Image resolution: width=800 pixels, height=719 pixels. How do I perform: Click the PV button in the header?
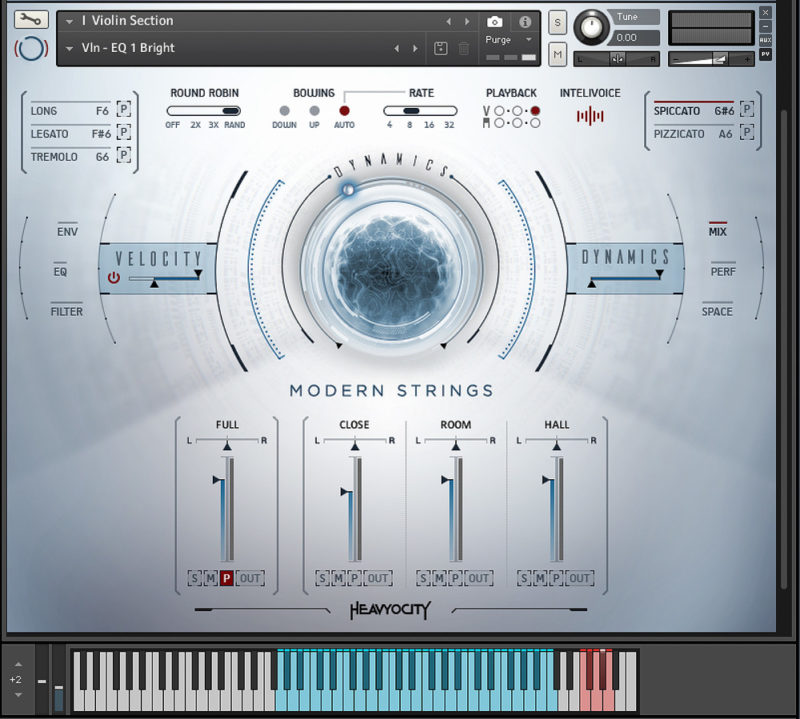coord(765,53)
